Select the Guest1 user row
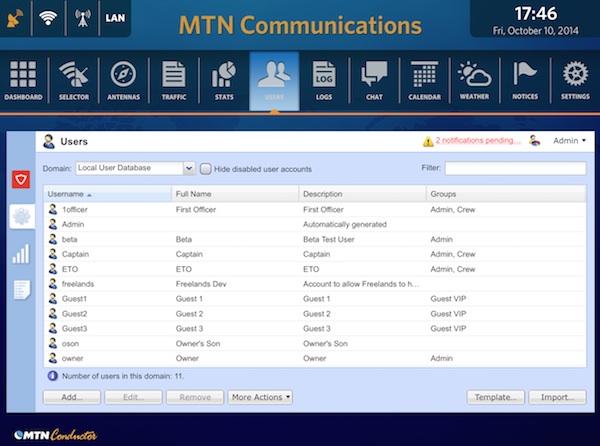The height and width of the screenshot is (446, 600). (315, 299)
